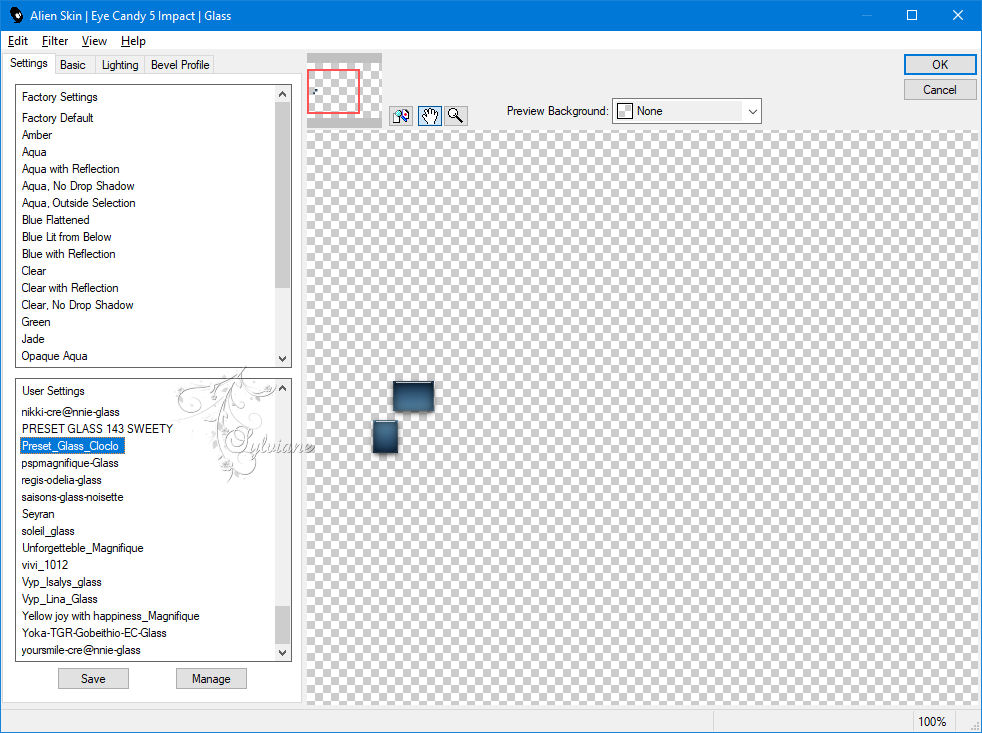Select Yoka-TGR-Gobeithio-EC-Glass user setting
The image size is (982, 733).
94,633
